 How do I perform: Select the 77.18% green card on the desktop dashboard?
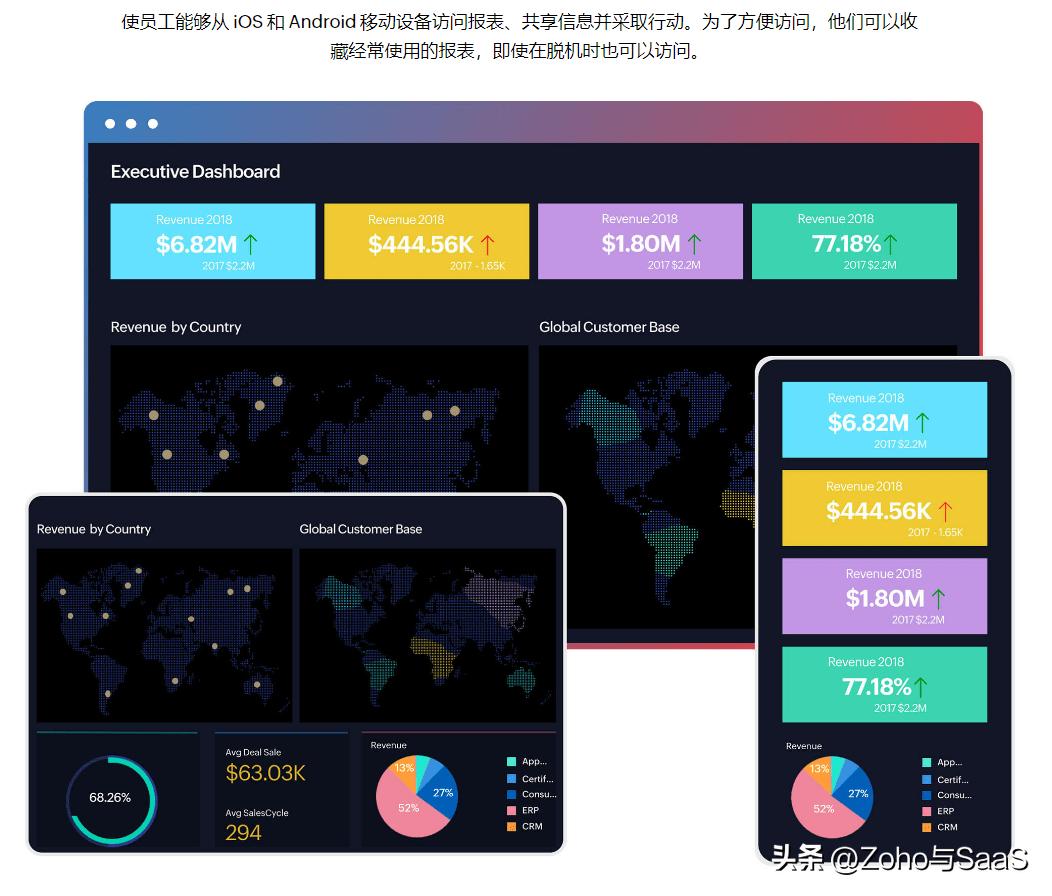(x=854, y=241)
